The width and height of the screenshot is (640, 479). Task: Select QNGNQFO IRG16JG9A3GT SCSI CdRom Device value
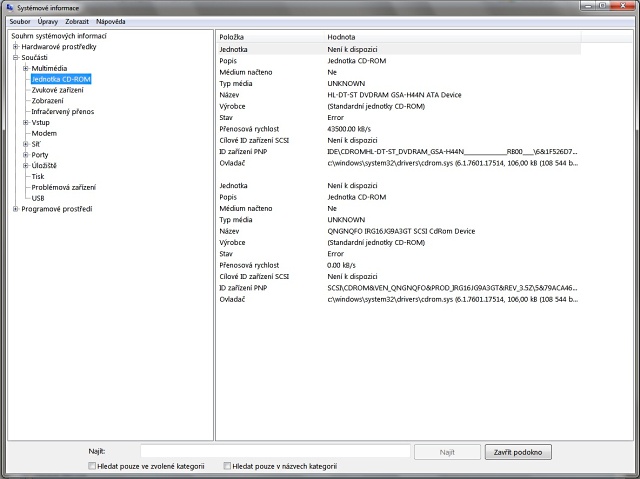[401, 231]
